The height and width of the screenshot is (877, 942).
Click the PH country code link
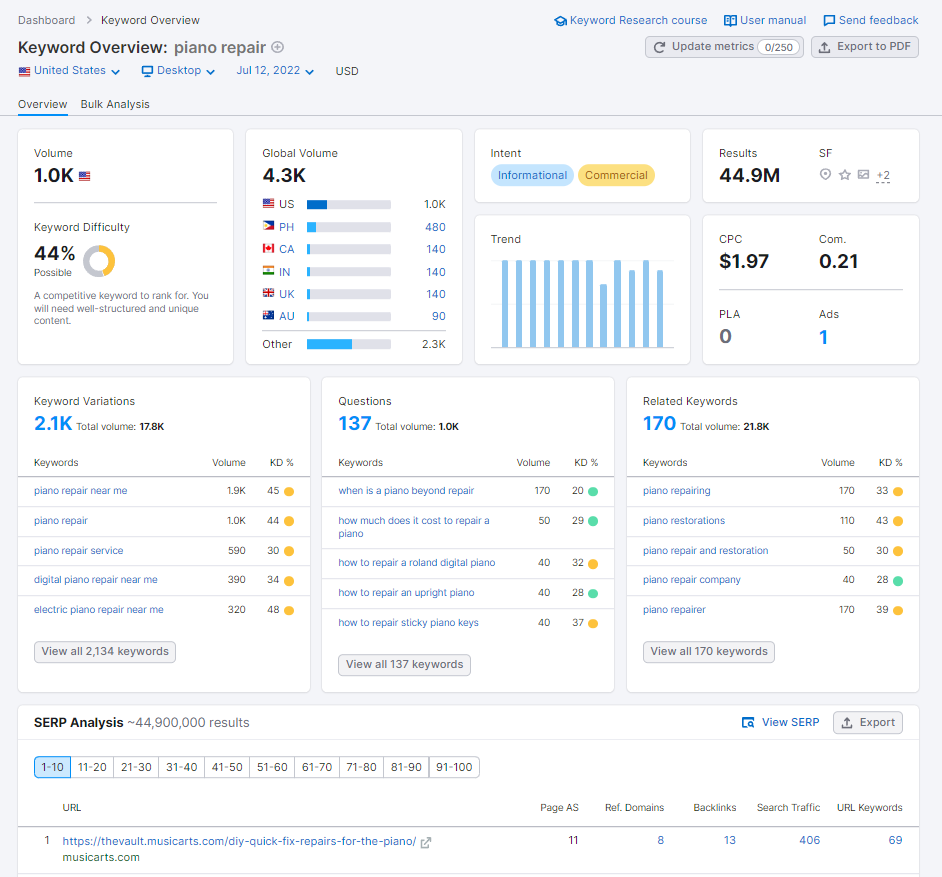coord(287,227)
